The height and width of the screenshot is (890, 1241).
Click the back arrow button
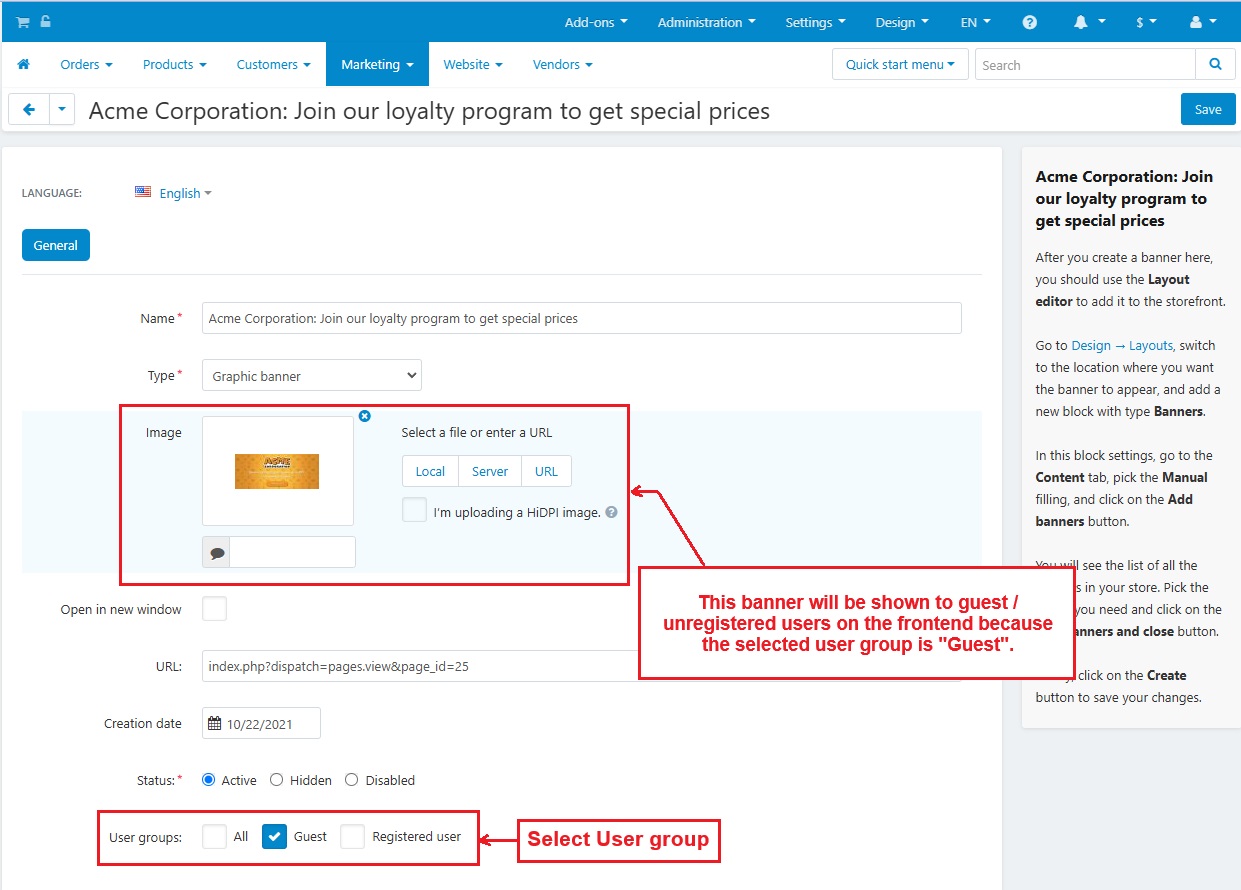click(29, 110)
